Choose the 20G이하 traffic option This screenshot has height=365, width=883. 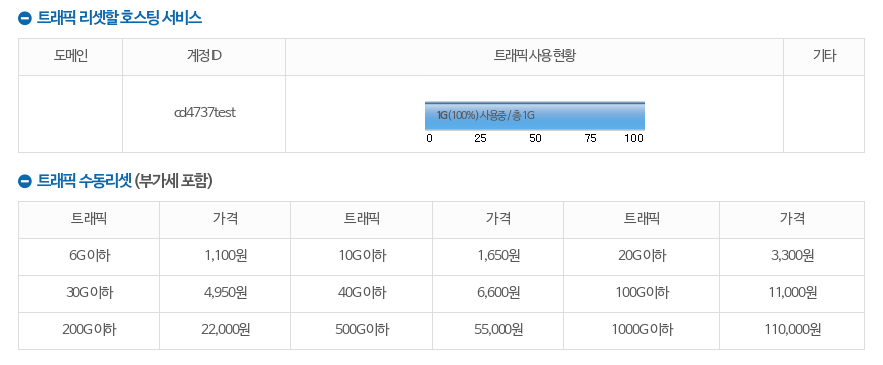click(x=641, y=256)
